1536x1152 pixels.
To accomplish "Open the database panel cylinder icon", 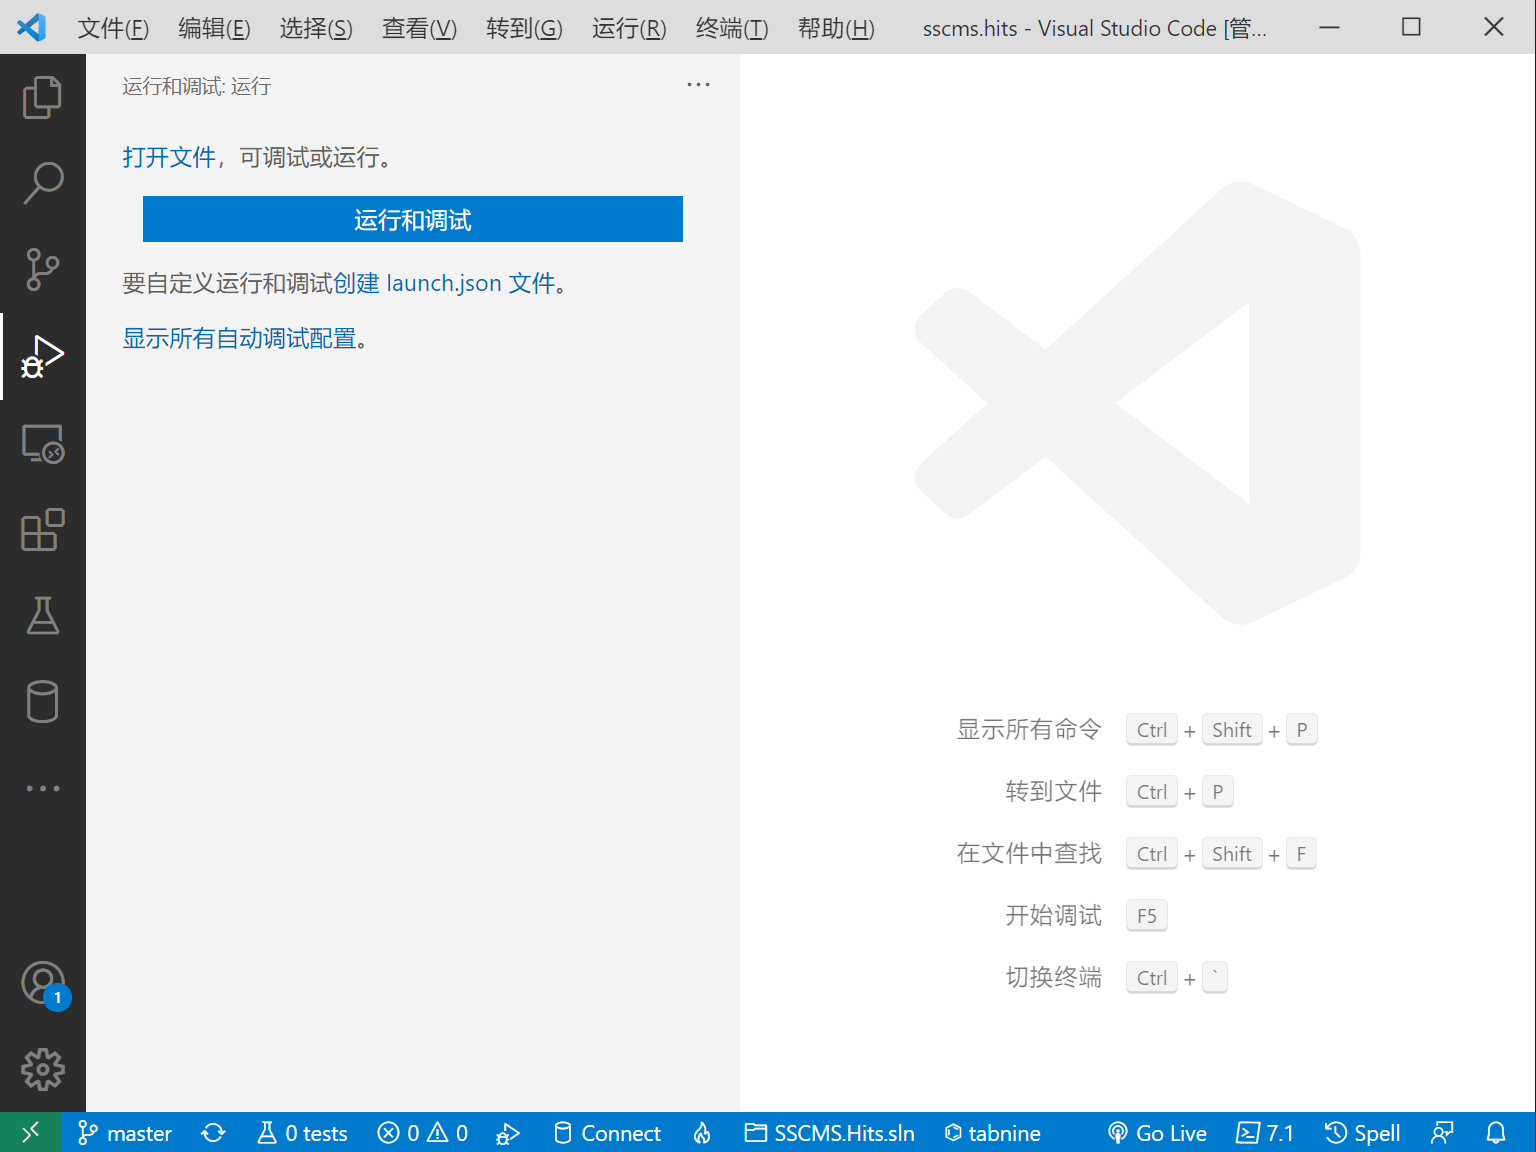I will click(x=42, y=701).
